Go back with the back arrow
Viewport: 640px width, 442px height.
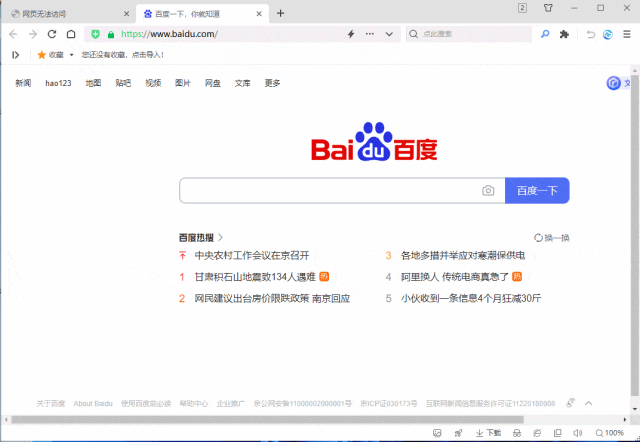[13, 34]
